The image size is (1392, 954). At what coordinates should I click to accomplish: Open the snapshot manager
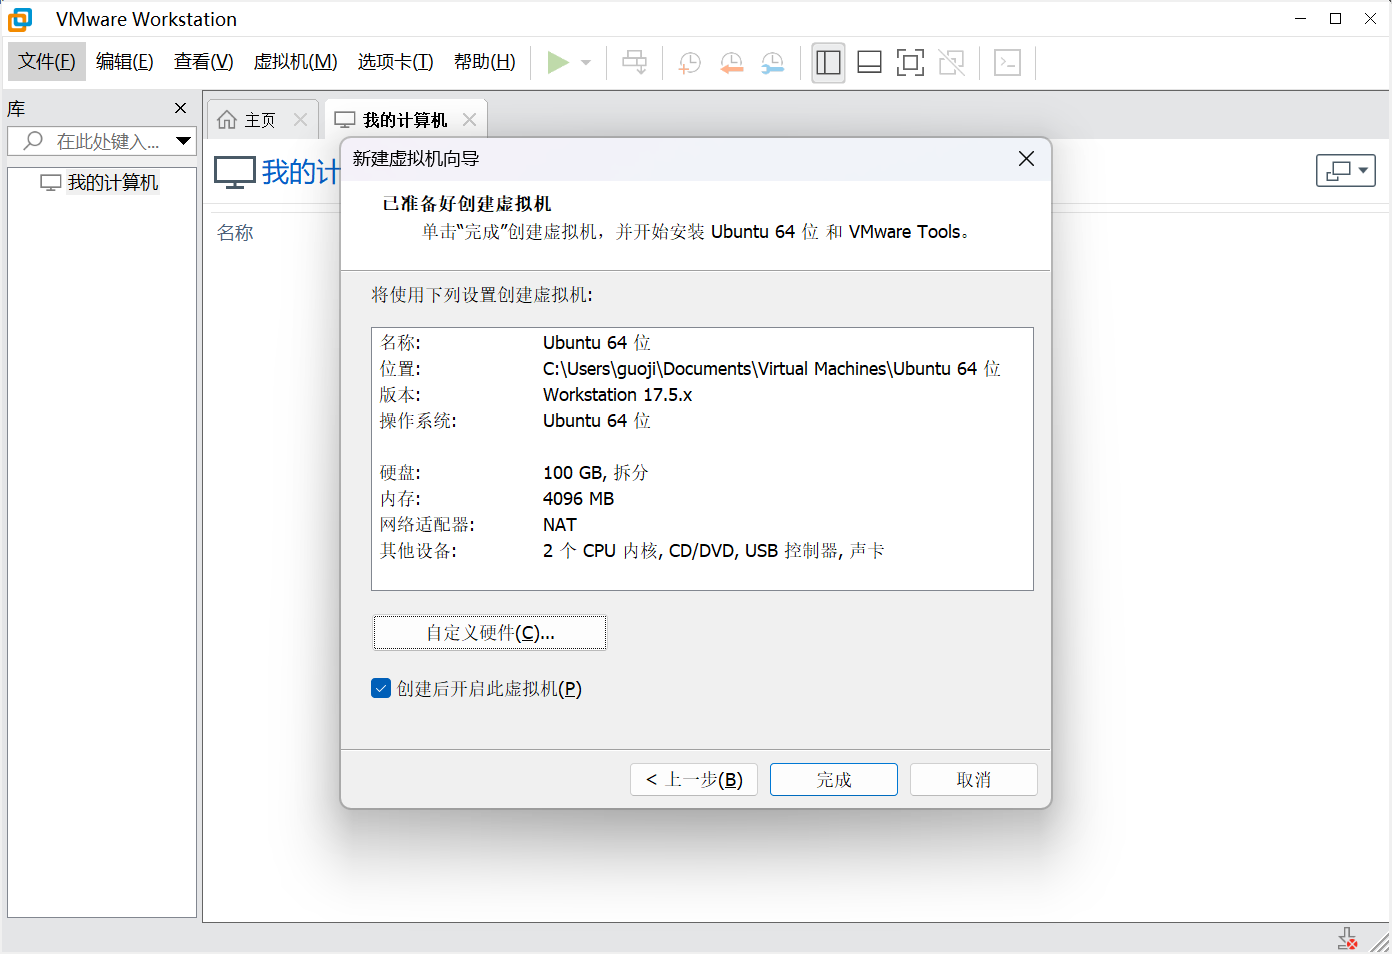tap(773, 62)
